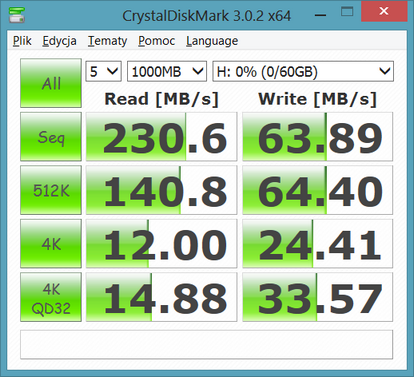Click the 4K QD32 write result 33.57
This screenshot has height=377, width=414.
[x=317, y=297]
